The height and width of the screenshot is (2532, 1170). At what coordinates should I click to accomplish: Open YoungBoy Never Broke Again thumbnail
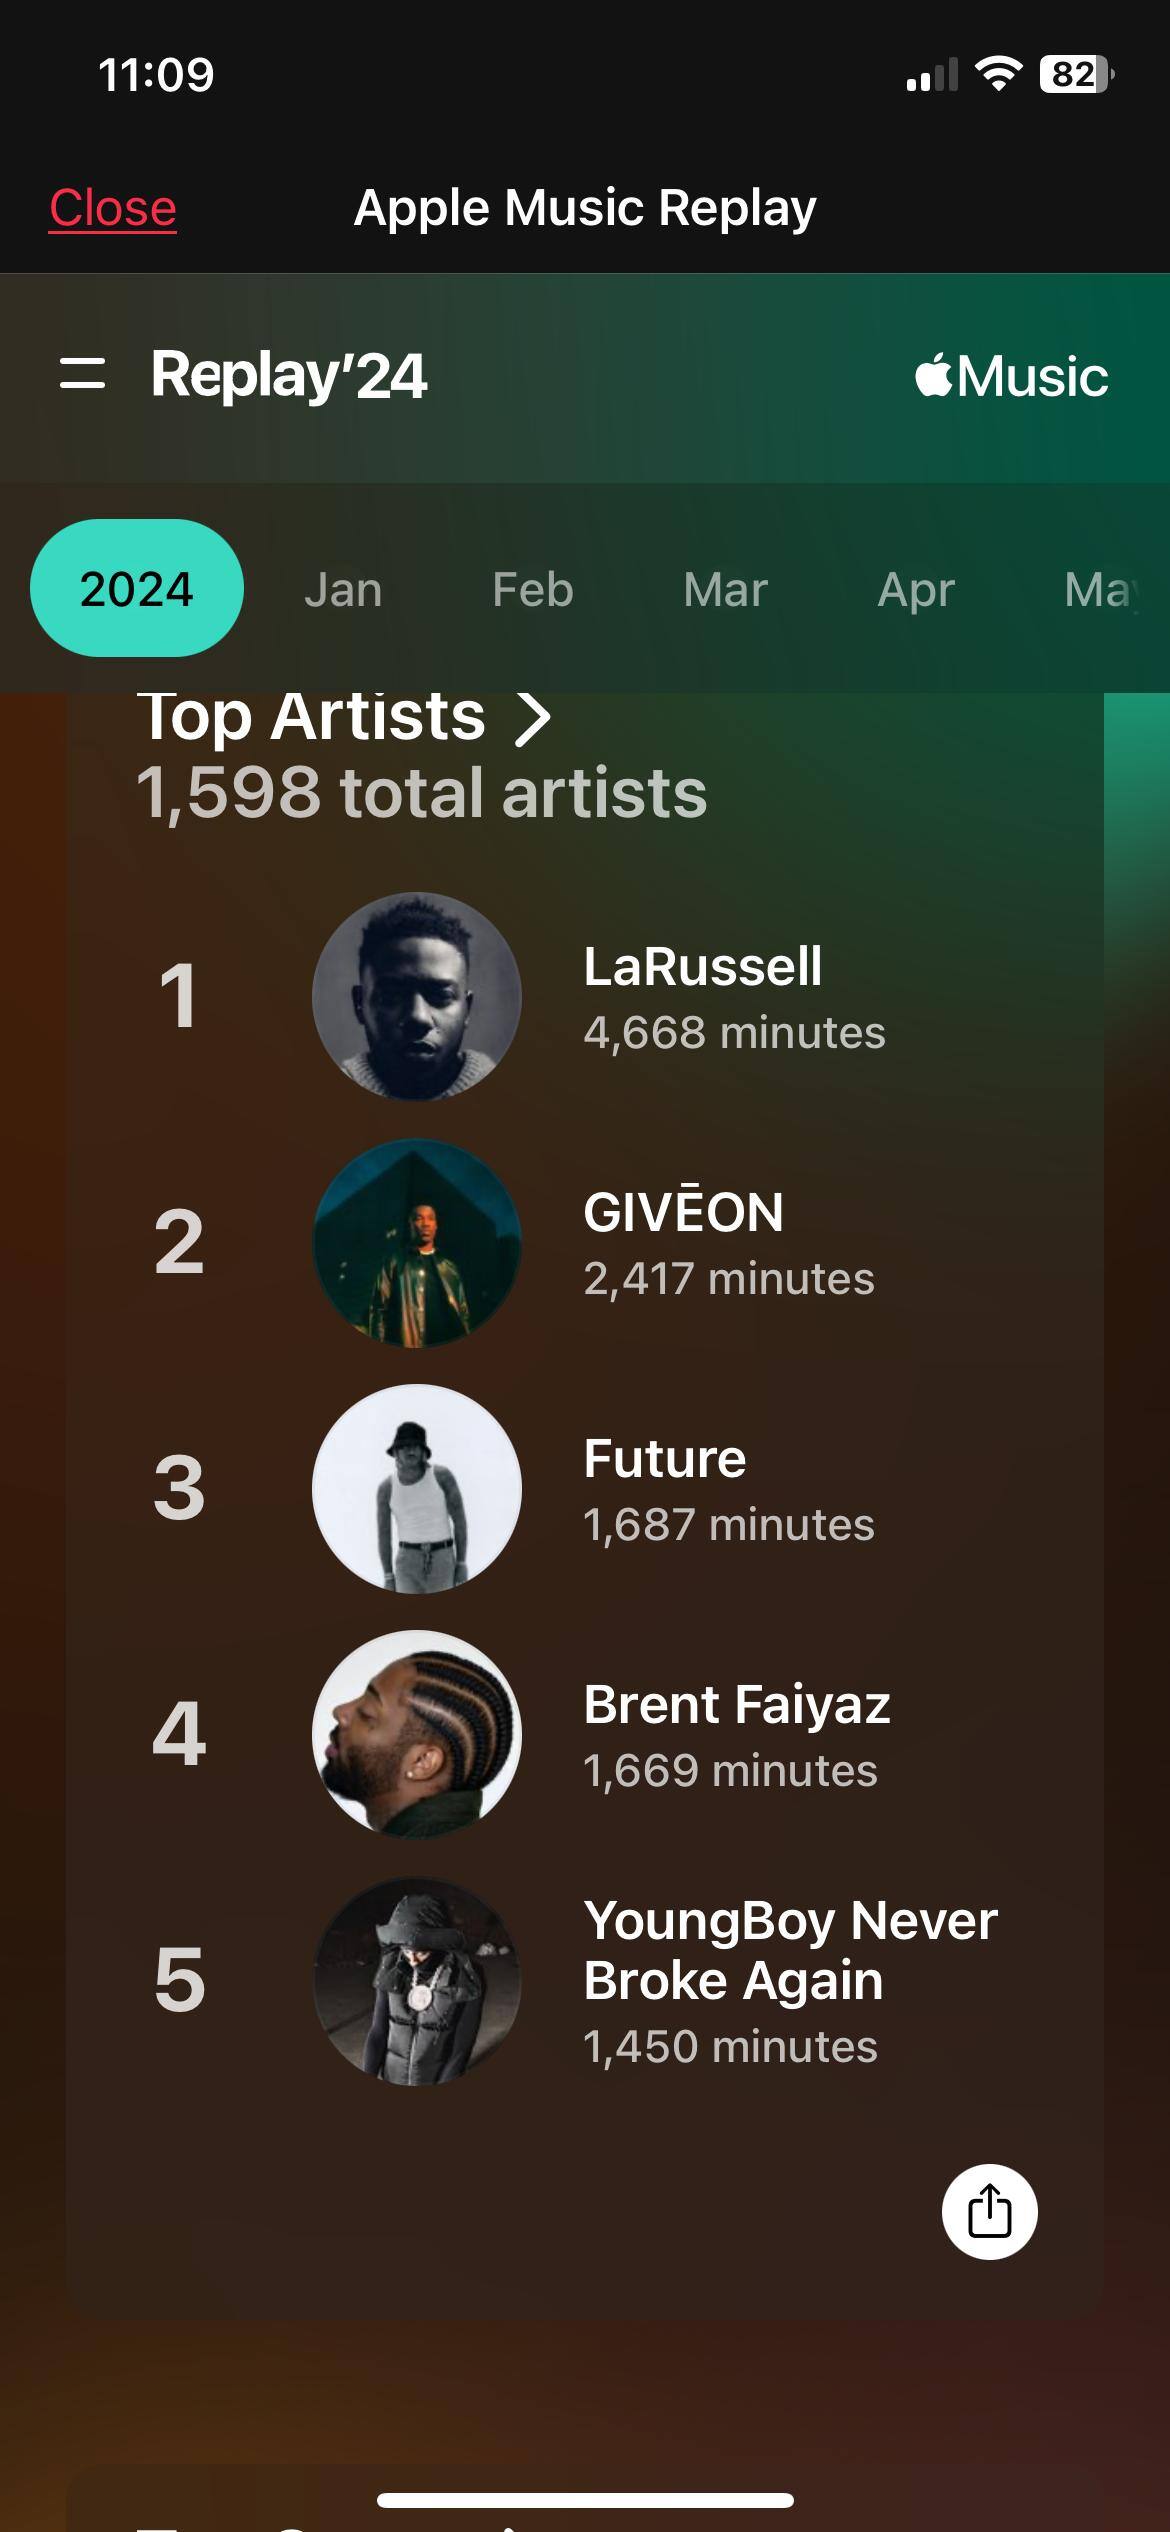[417, 1980]
